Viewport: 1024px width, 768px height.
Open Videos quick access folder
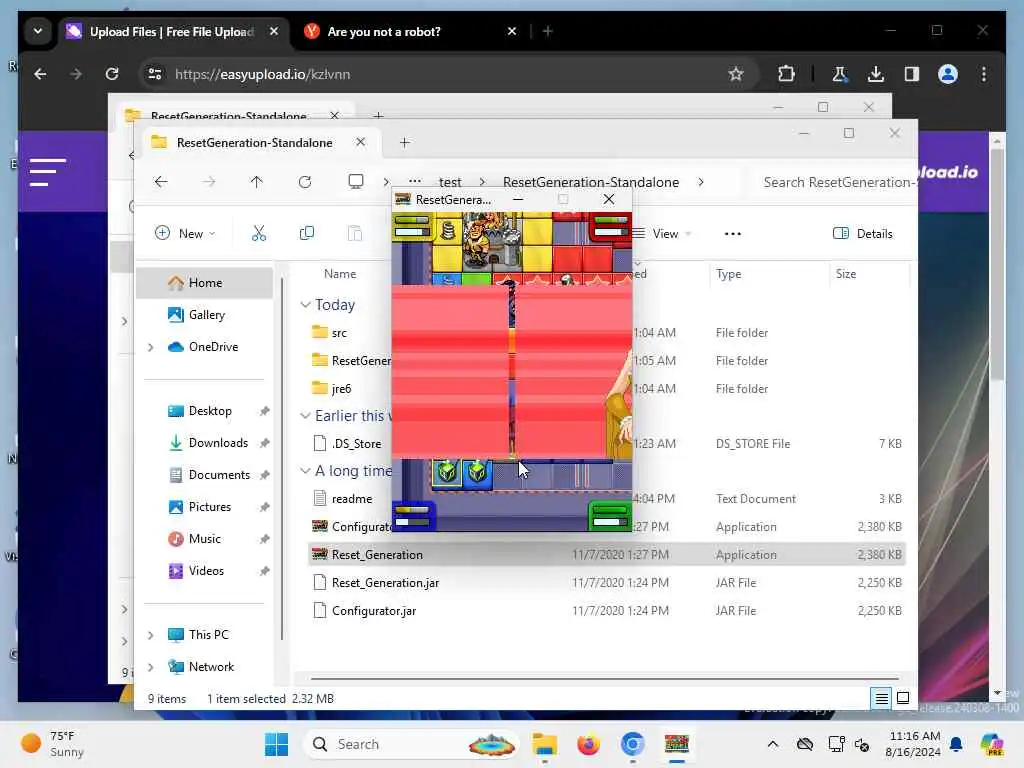204,571
